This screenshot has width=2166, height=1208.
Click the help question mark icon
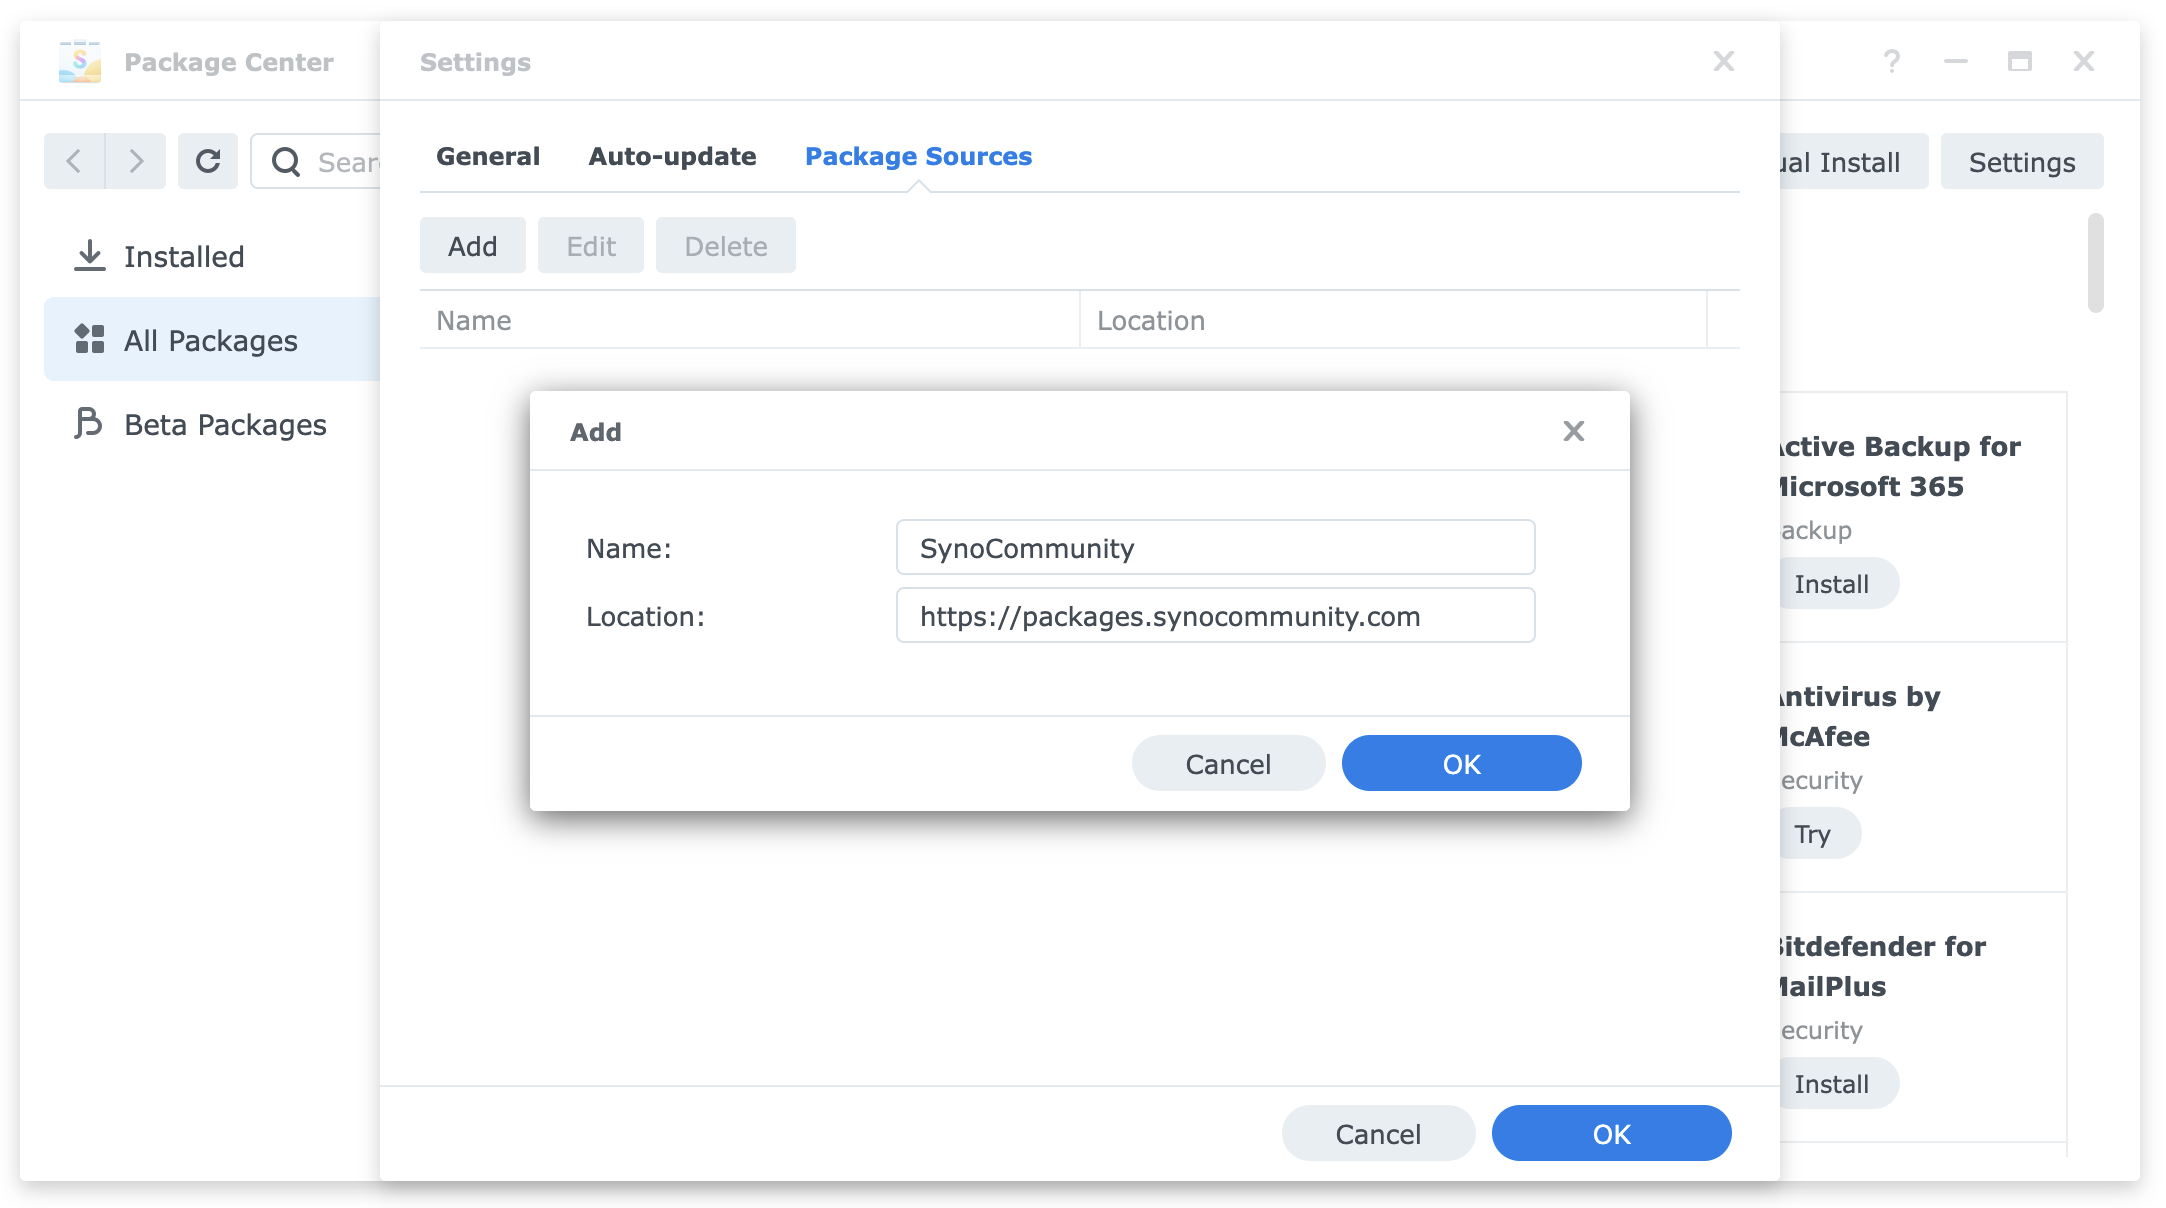(1893, 61)
